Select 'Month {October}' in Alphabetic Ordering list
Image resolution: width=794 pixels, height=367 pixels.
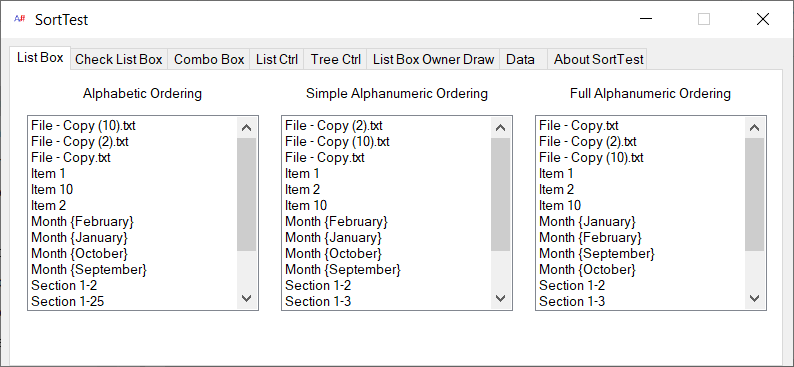pyautogui.click(x=133, y=253)
